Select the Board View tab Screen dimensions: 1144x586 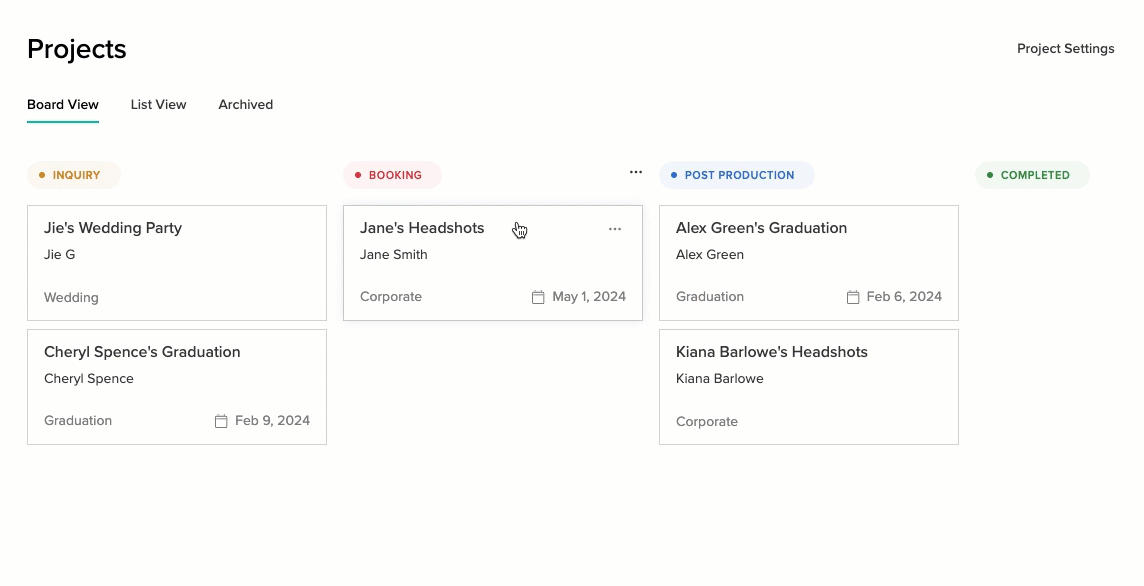(62, 104)
